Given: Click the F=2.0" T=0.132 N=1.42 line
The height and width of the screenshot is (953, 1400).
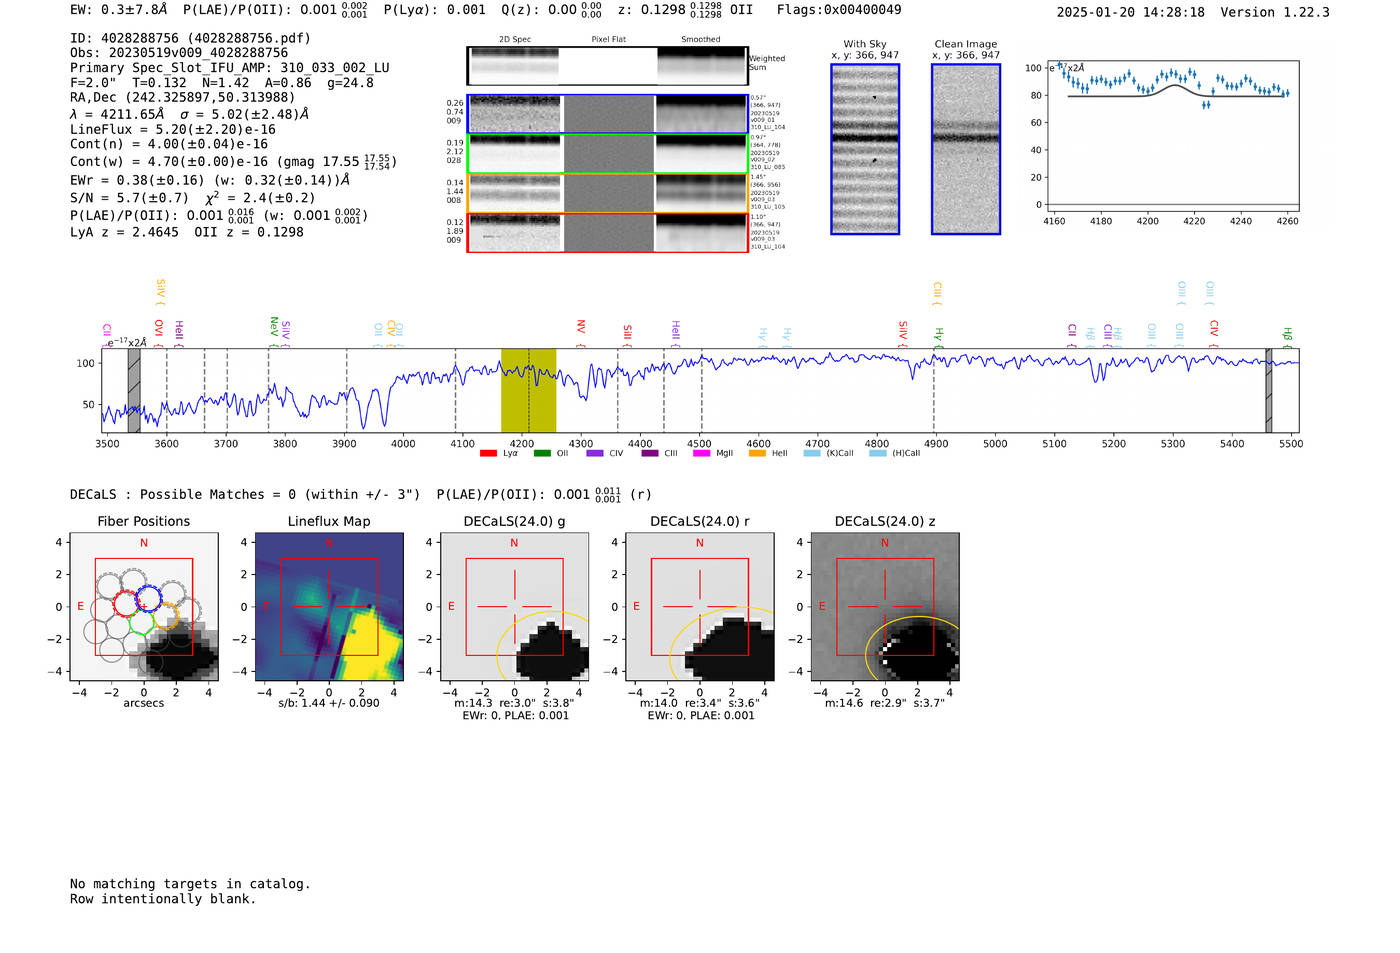Looking at the screenshot, I should (x=222, y=82).
